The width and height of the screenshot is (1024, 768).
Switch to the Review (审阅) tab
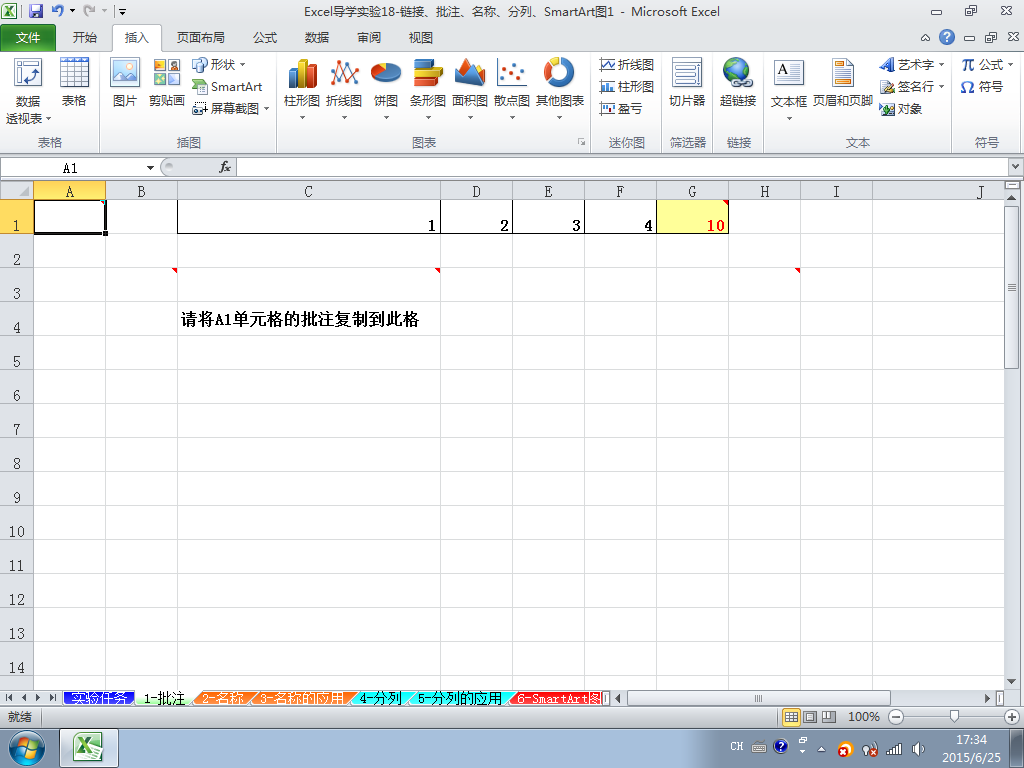click(369, 38)
